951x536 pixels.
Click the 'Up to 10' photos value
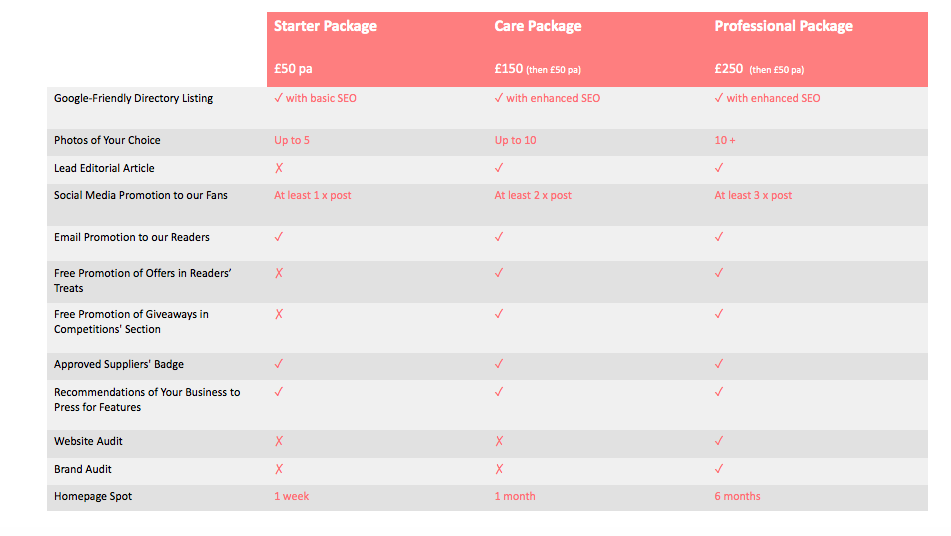[515, 140]
